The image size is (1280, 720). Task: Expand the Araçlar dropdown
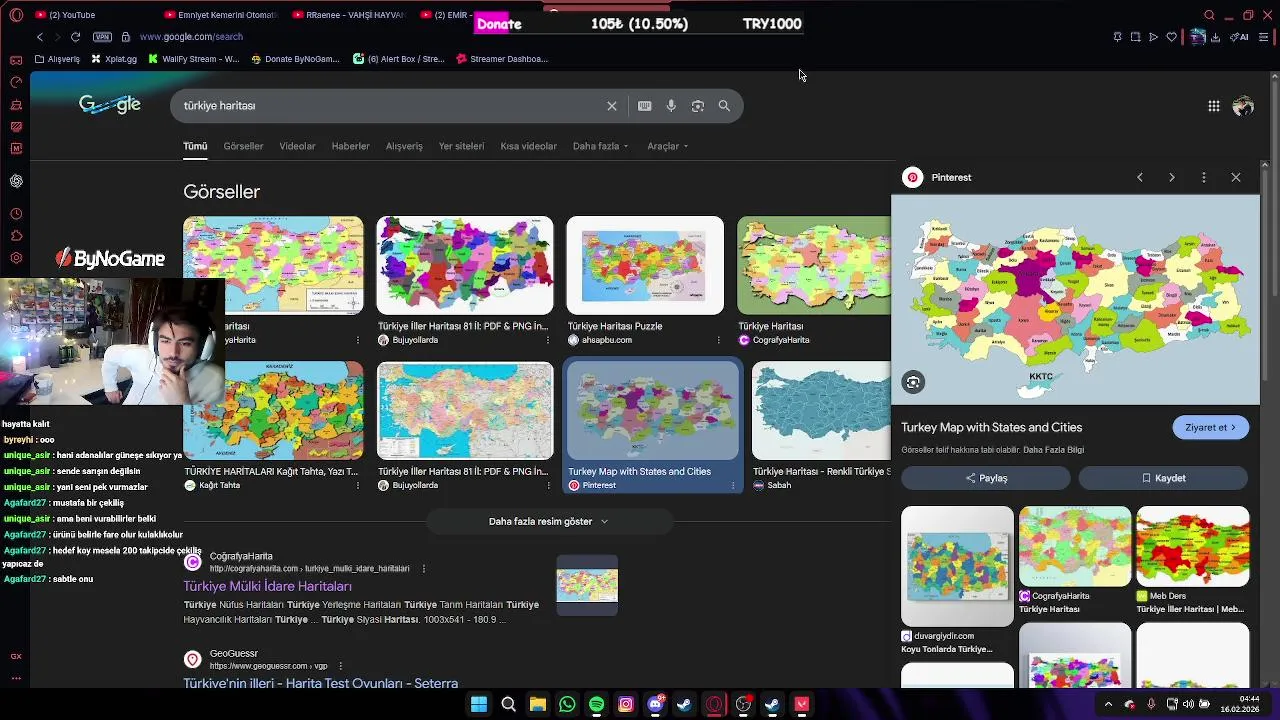tap(668, 146)
